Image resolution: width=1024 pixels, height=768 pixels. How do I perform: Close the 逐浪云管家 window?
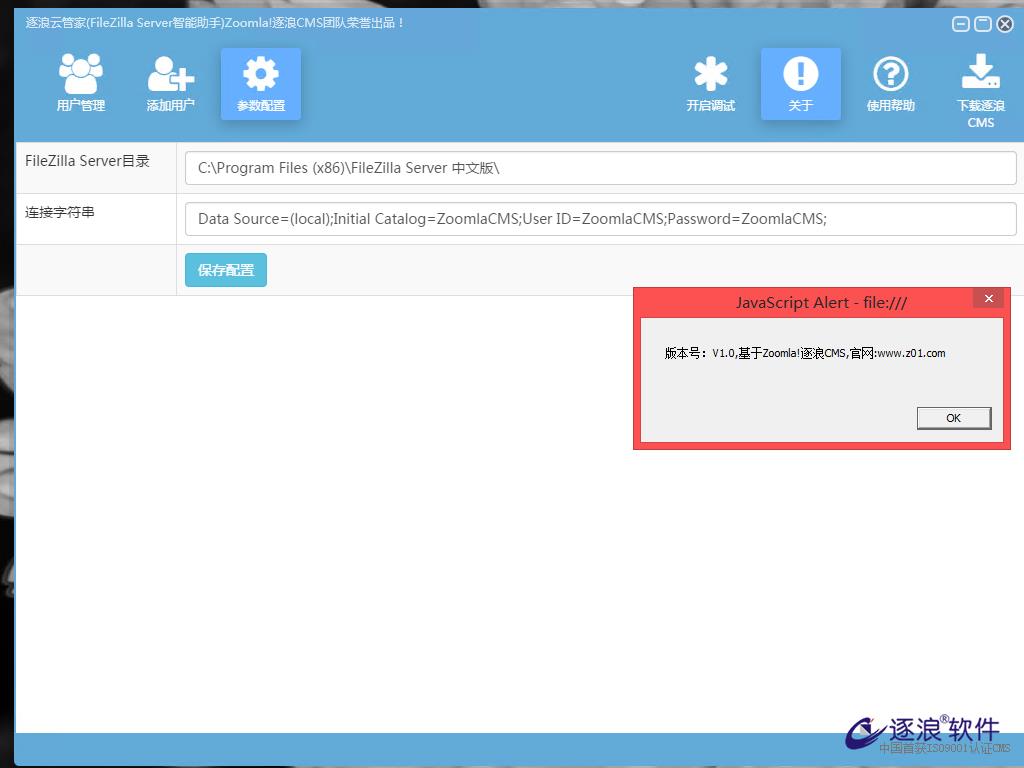pyautogui.click(x=1005, y=24)
